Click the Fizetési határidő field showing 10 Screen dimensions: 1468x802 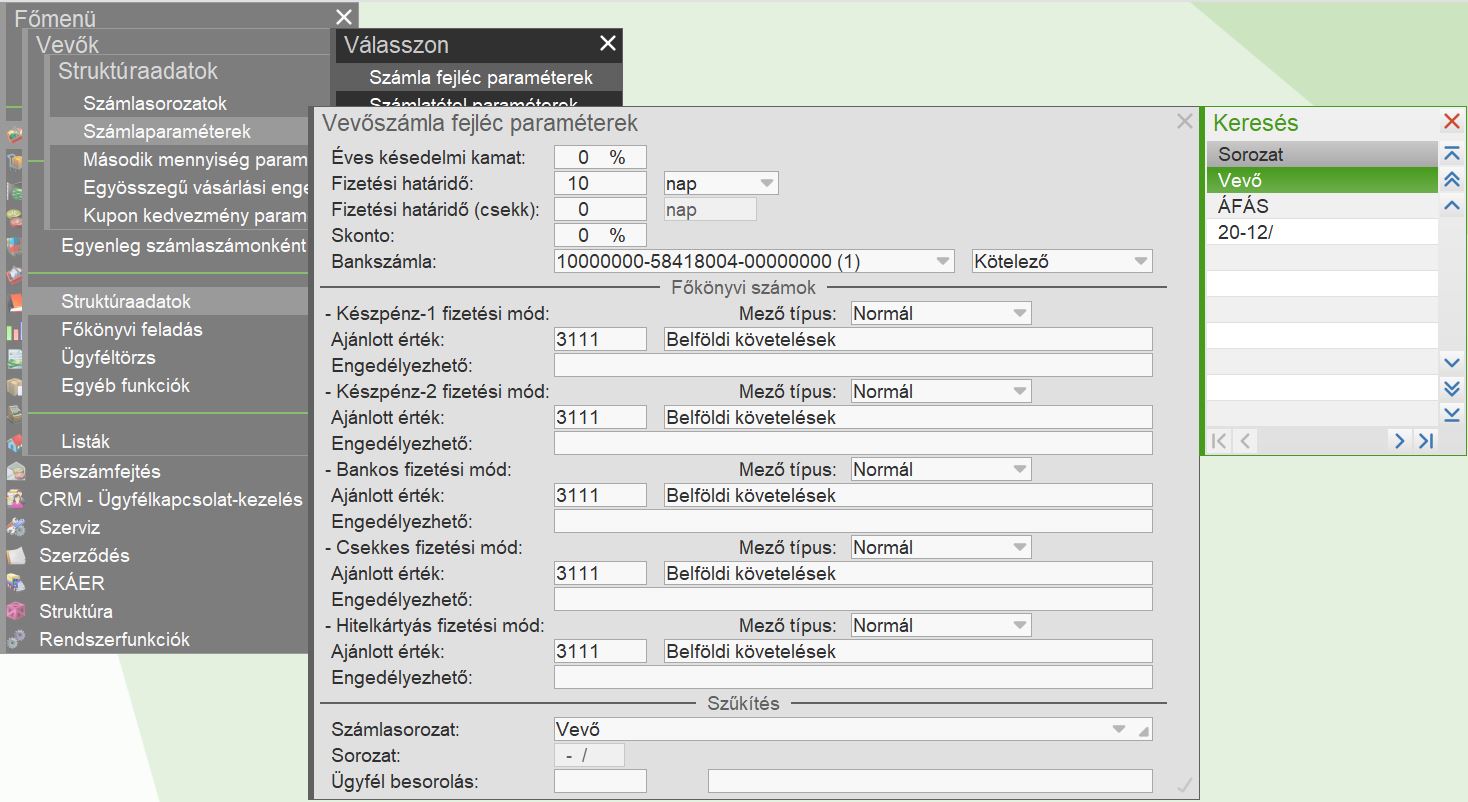[x=600, y=184]
